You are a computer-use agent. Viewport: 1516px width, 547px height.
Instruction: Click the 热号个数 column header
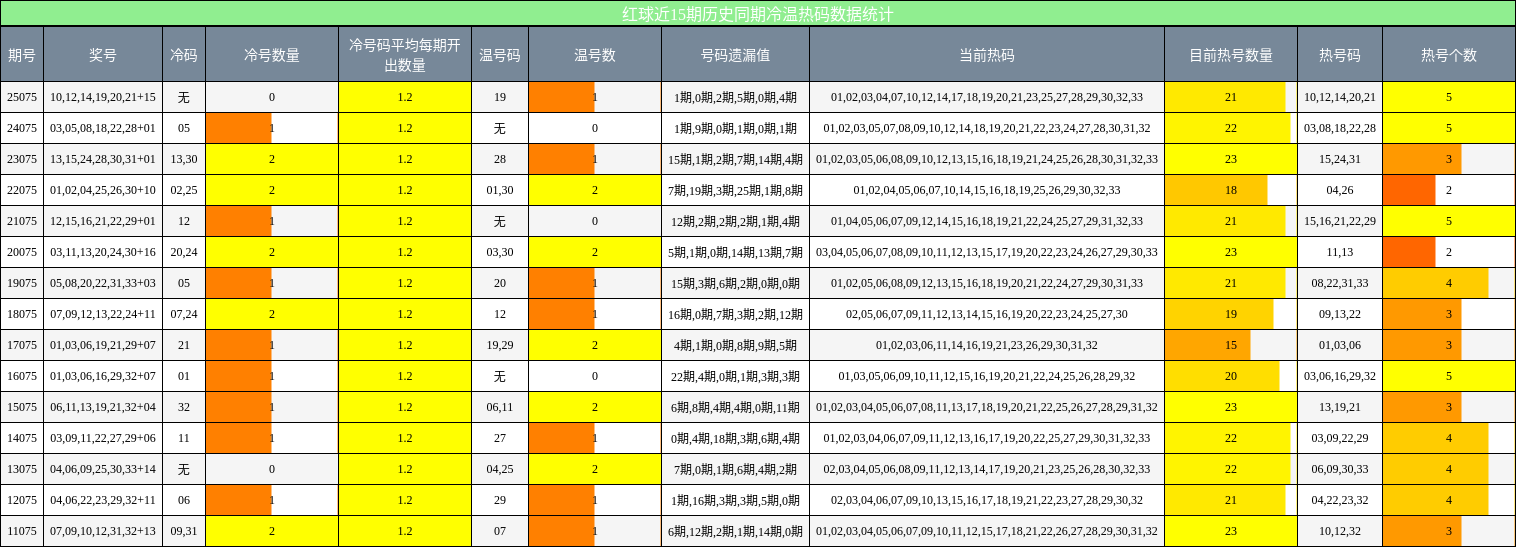pyautogui.click(x=1449, y=55)
